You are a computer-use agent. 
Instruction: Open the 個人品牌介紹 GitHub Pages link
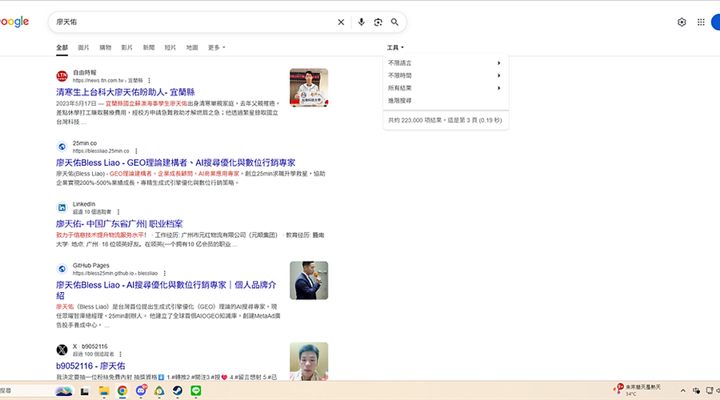click(166, 290)
